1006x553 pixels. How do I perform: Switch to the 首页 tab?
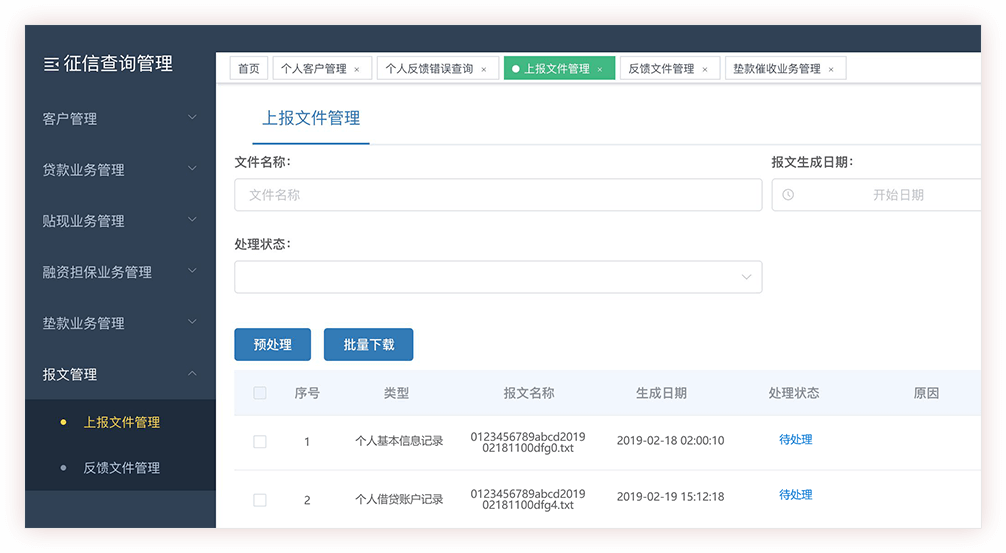(x=249, y=69)
